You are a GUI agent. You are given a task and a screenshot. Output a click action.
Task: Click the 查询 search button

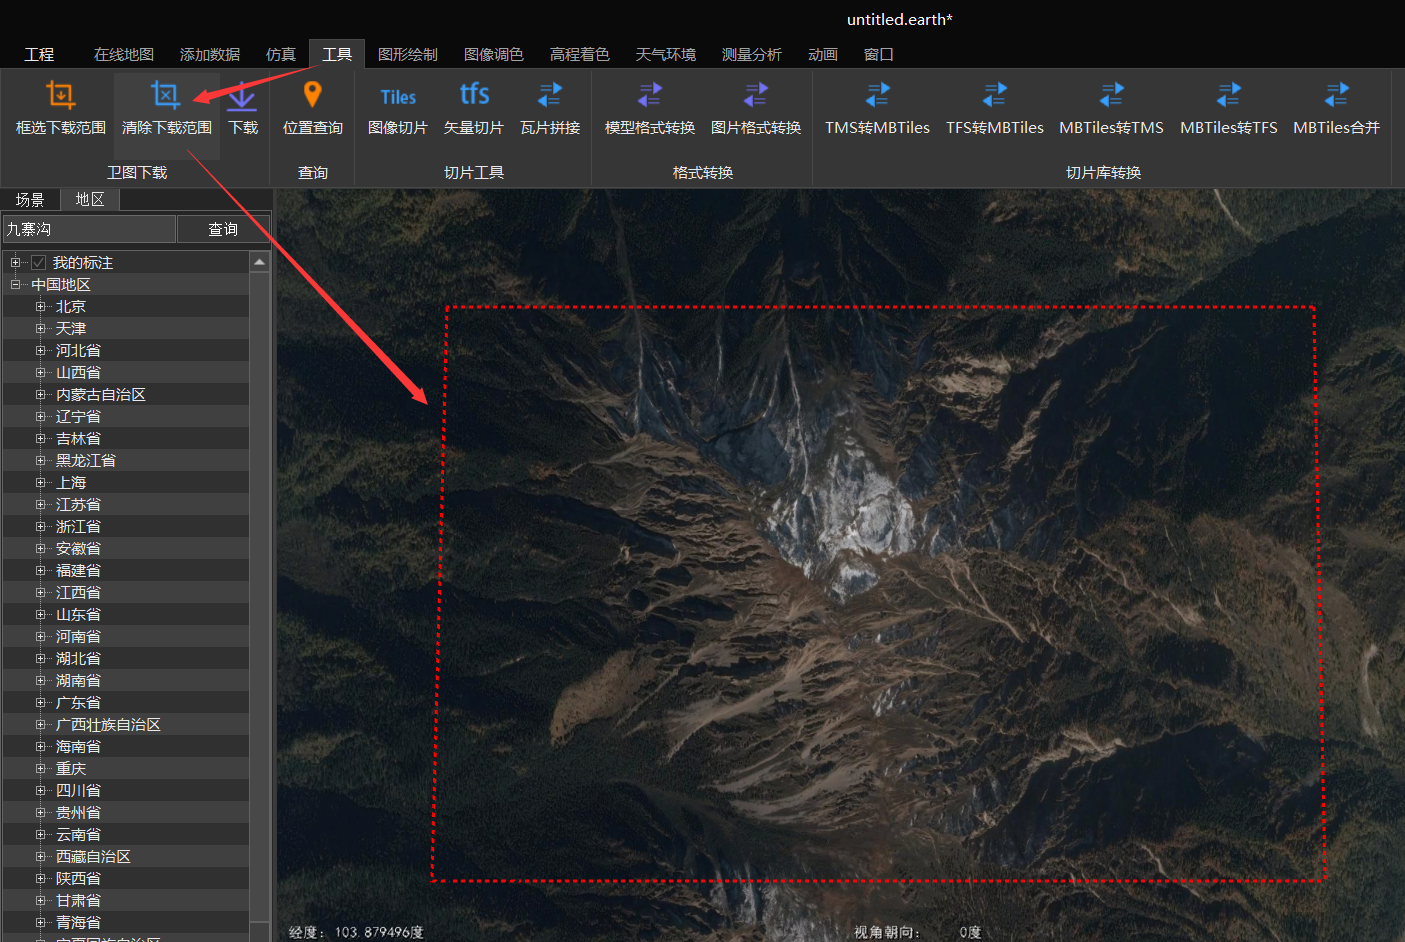(x=223, y=229)
